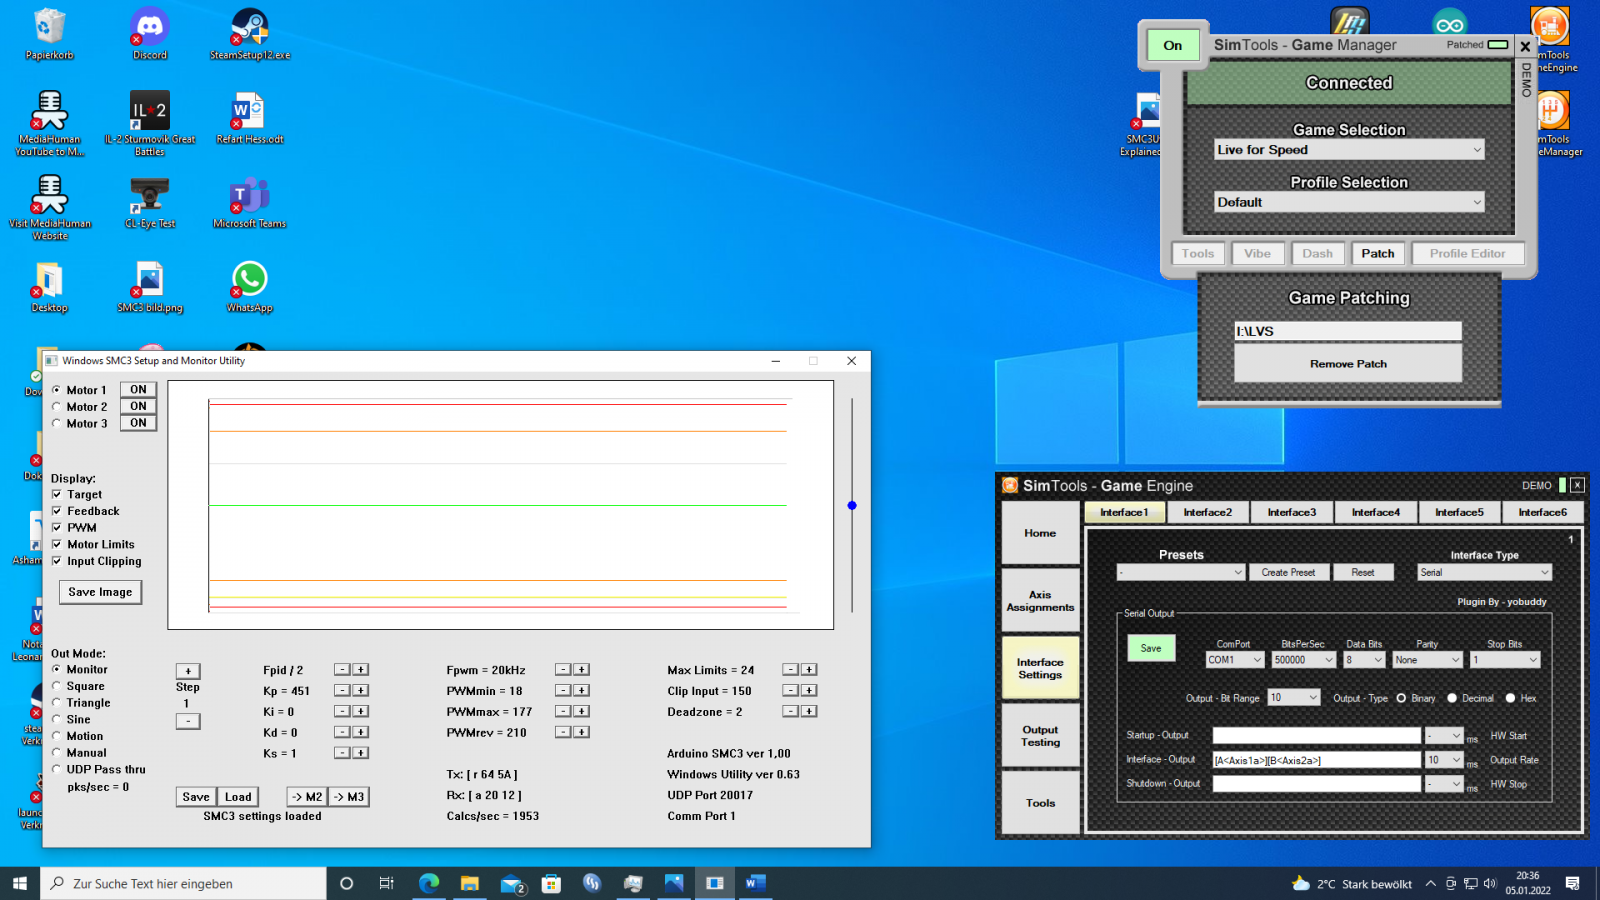Switch to the Interface6 tab
1600x900 pixels.
click(x=1543, y=512)
